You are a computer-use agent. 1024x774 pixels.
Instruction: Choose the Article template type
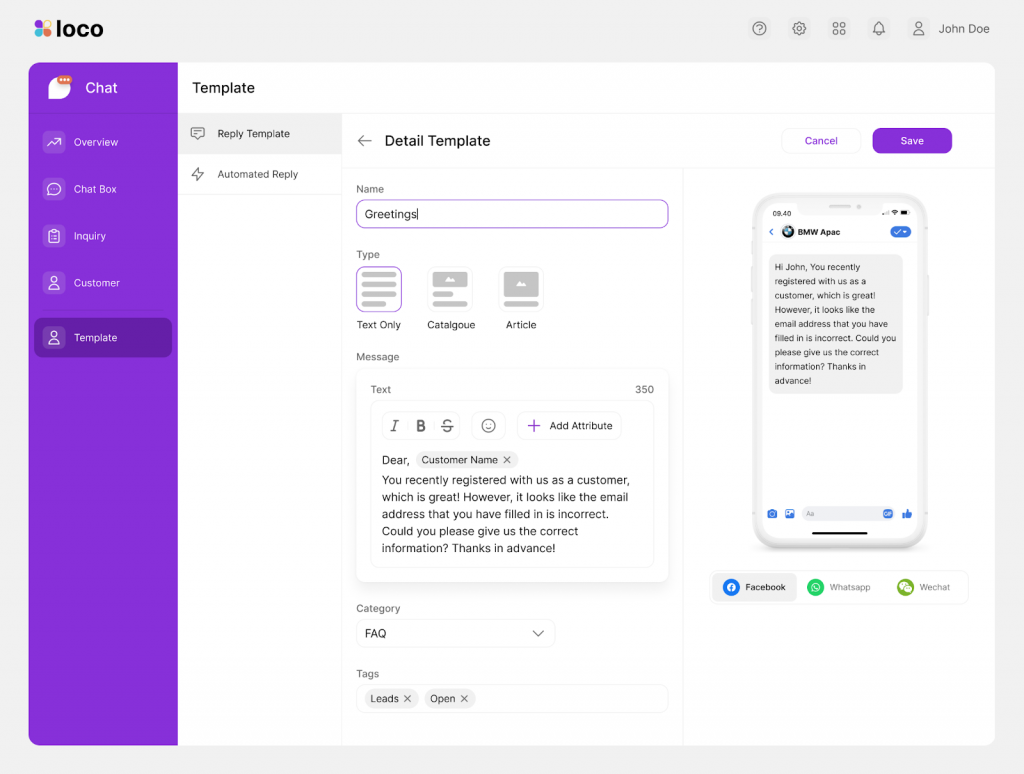[x=521, y=289]
